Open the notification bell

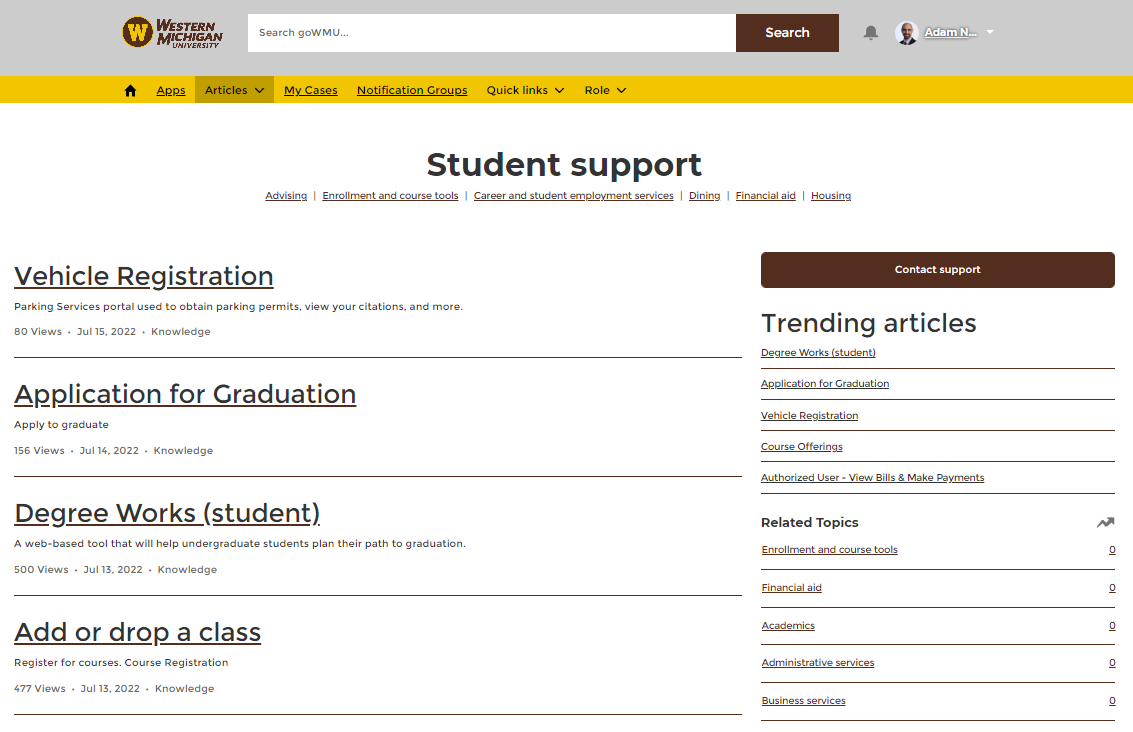pos(870,32)
